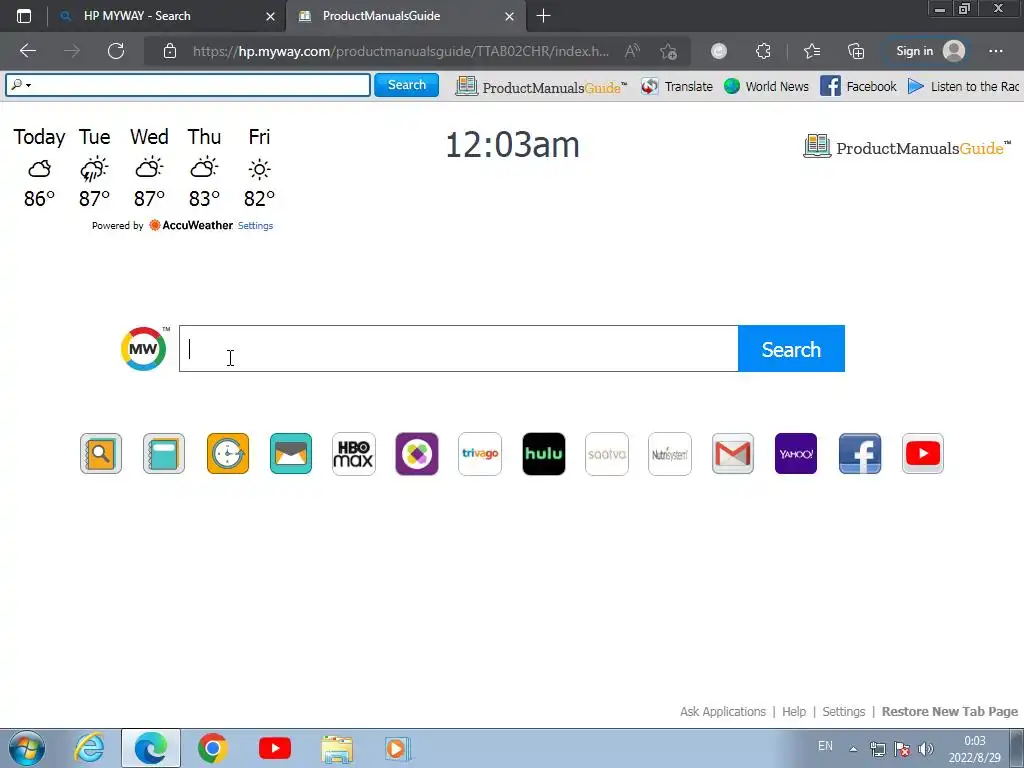The image size is (1024, 768).
Task: Open the Favorites star list
Action: [x=812, y=51]
